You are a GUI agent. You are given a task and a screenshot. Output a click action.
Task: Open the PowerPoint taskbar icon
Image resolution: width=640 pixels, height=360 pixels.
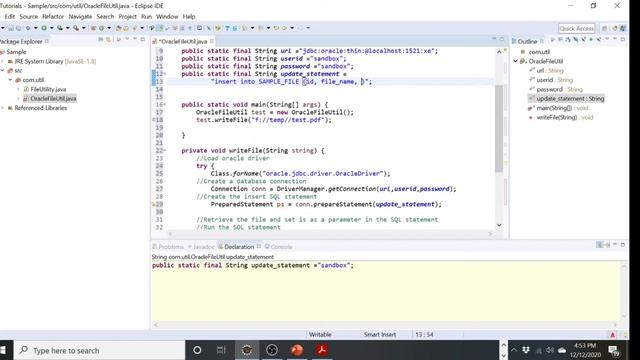[x=297, y=350]
